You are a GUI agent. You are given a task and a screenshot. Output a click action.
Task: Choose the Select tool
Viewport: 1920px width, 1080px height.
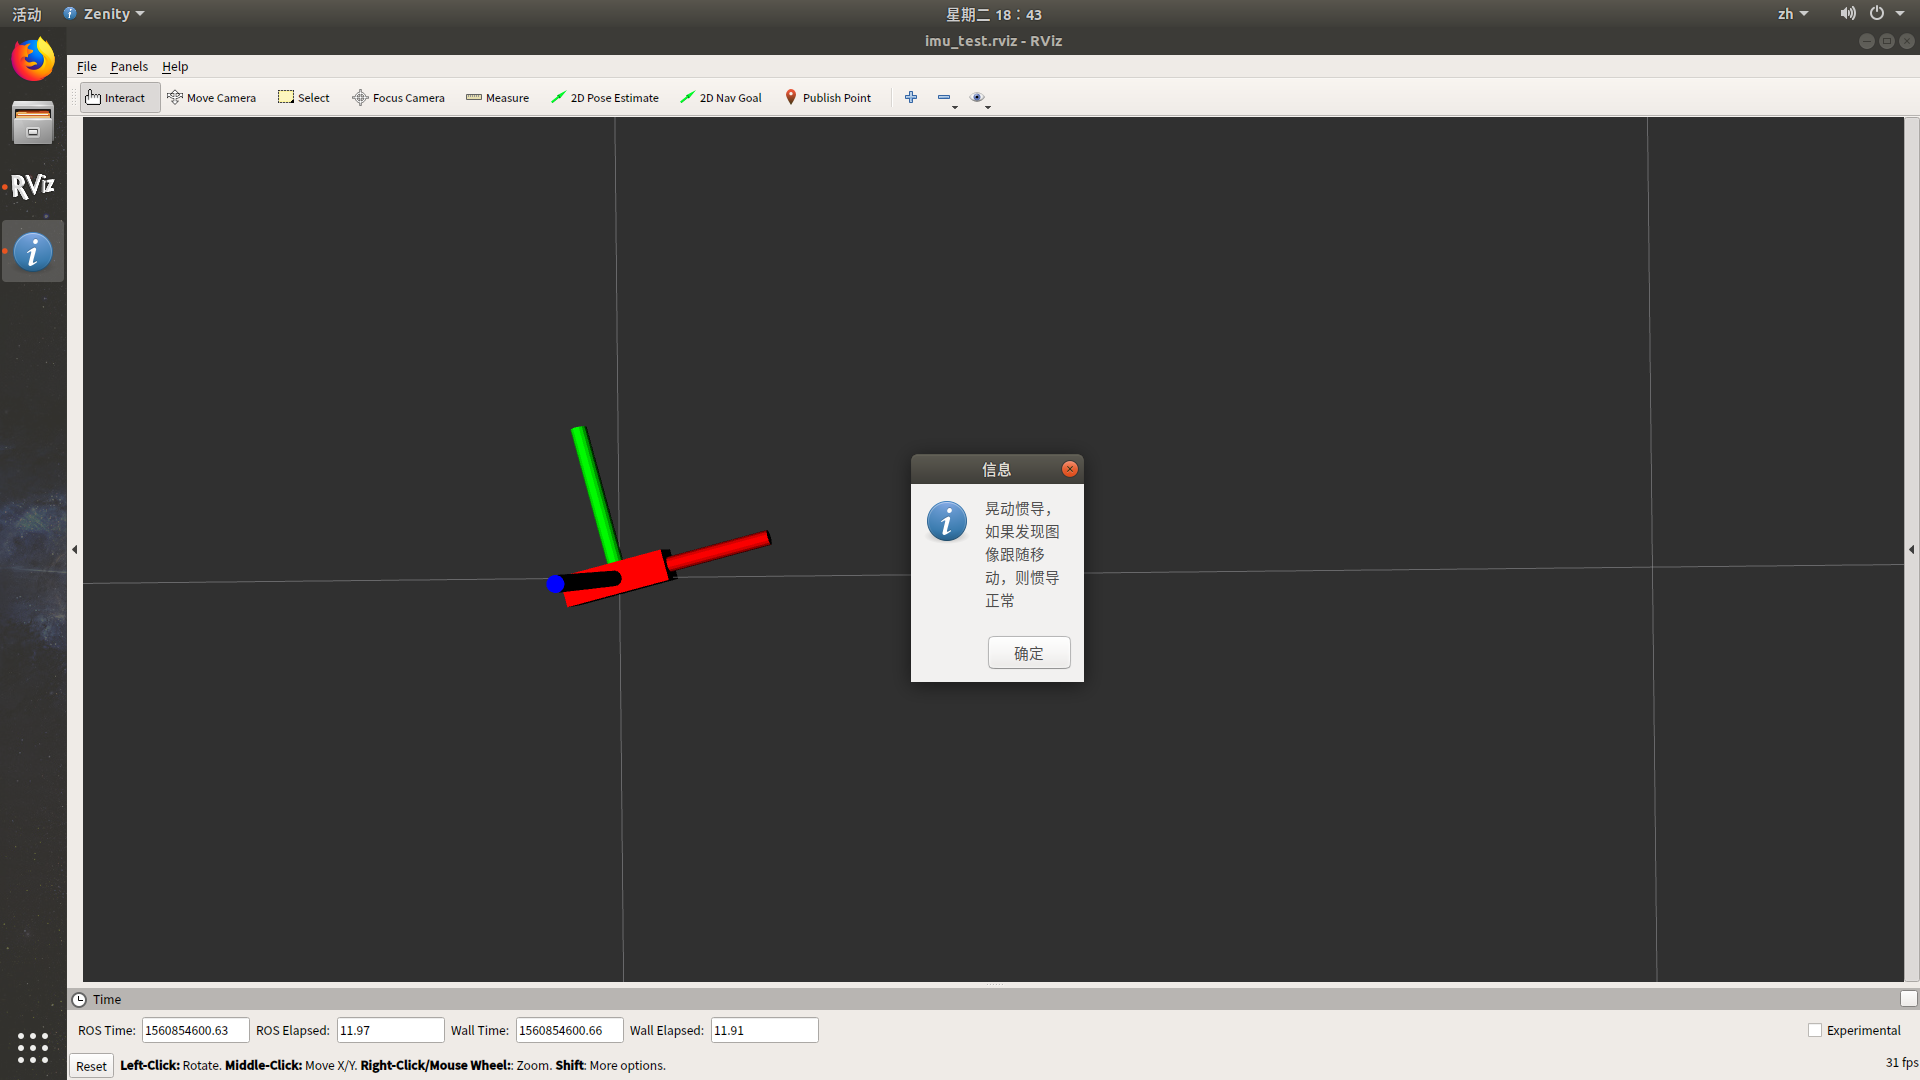tap(304, 98)
